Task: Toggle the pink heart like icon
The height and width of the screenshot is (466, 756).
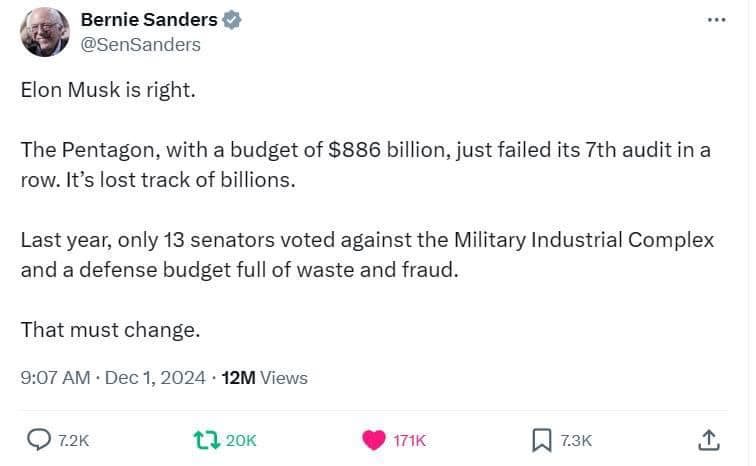Action: click(x=373, y=440)
